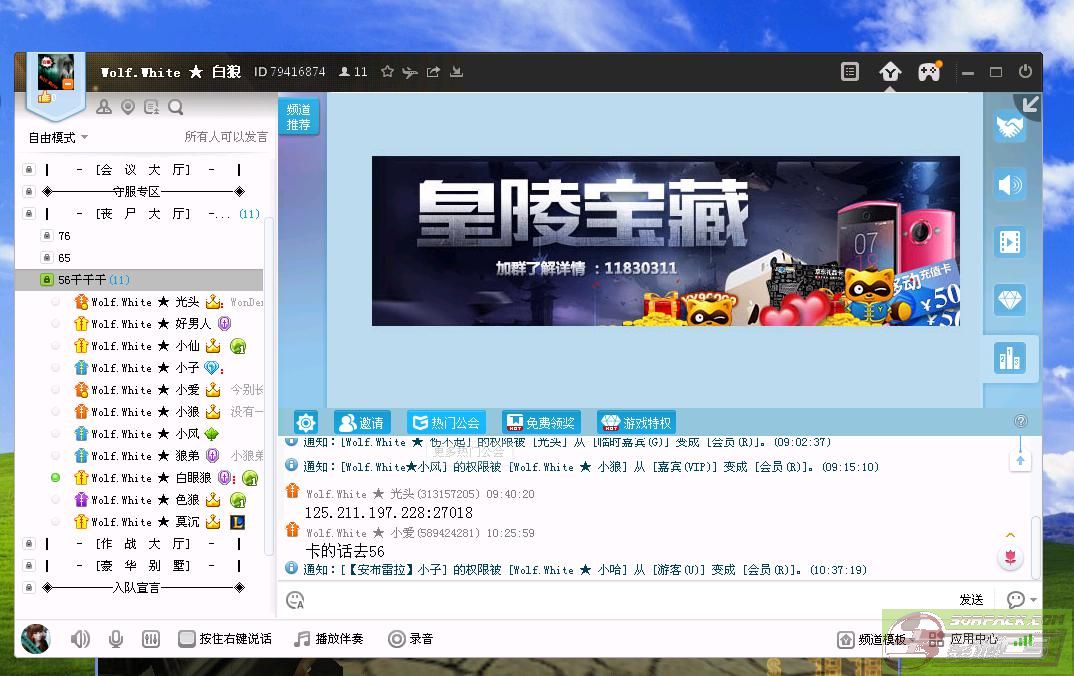Open the handshake icon in right sidebar

pyautogui.click(x=1010, y=127)
